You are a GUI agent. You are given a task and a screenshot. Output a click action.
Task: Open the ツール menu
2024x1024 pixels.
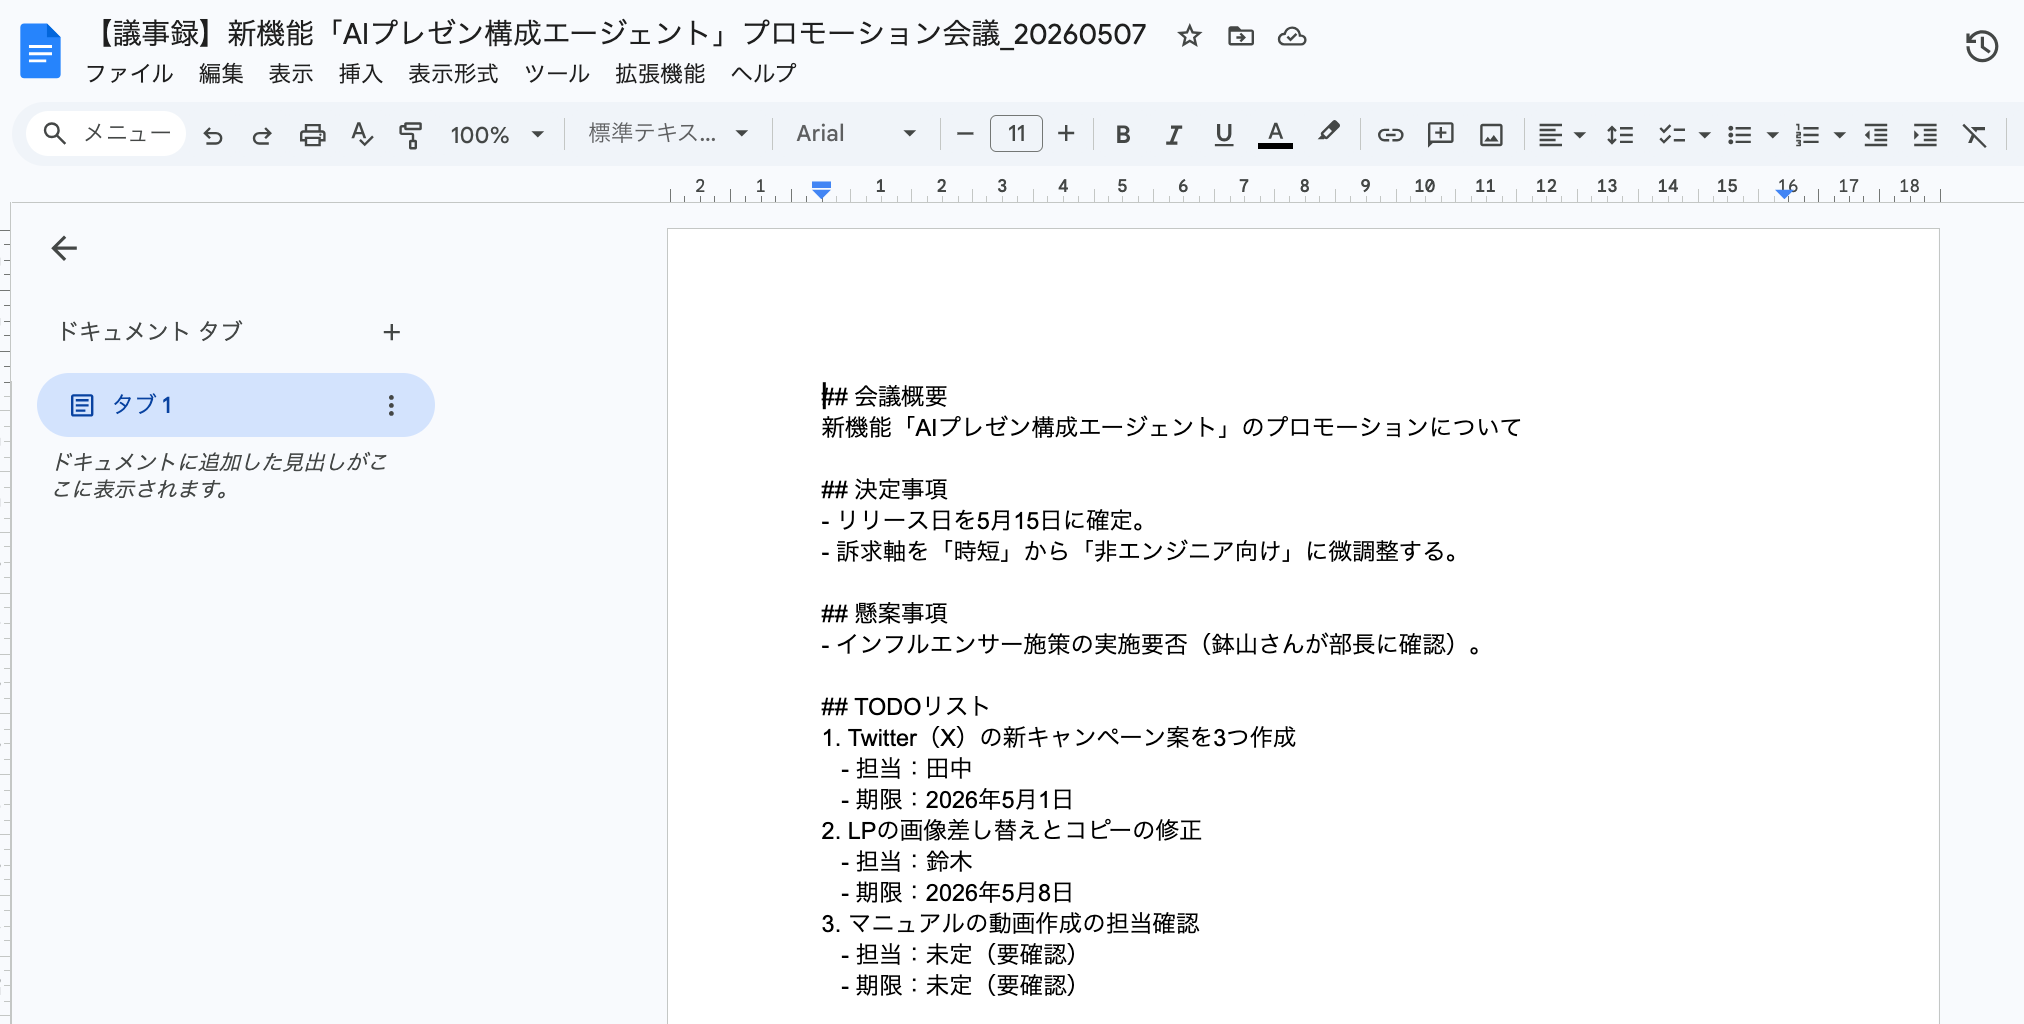pyautogui.click(x=557, y=74)
